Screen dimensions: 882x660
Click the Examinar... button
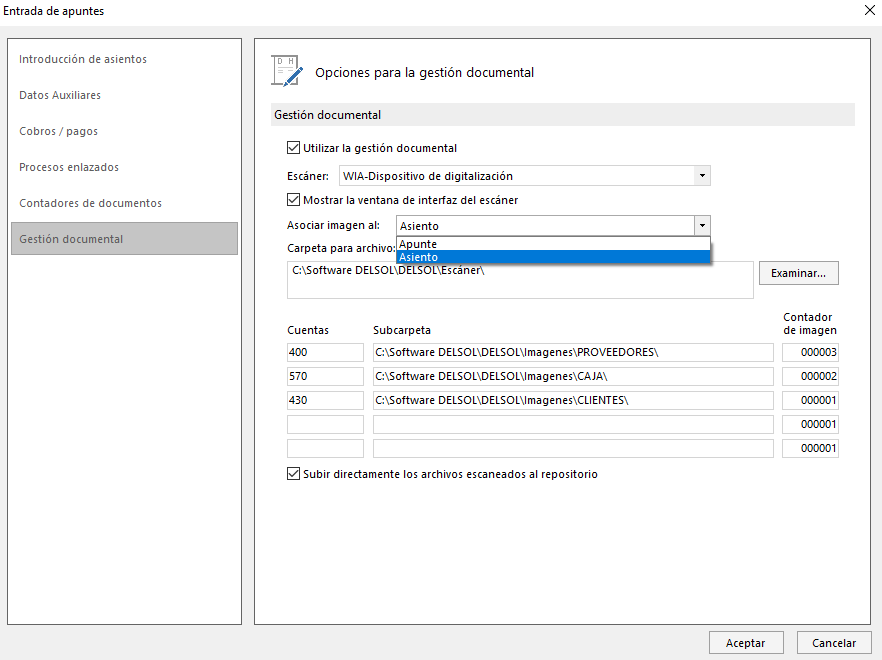pyautogui.click(x=799, y=273)
